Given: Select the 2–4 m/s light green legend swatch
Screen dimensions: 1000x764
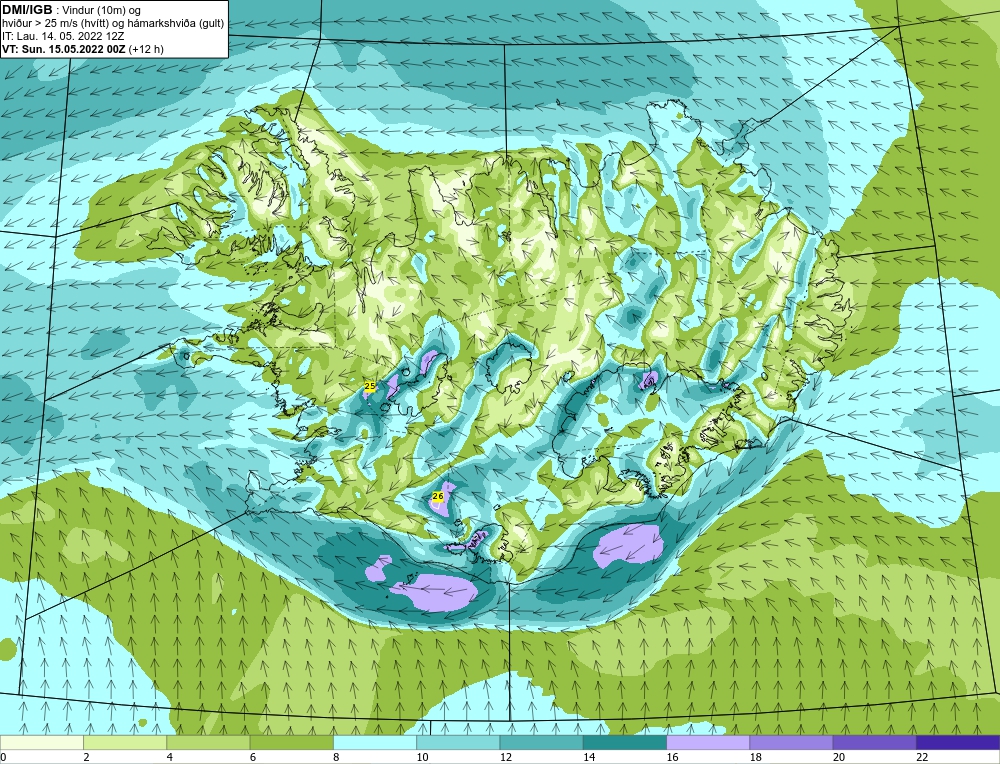Looking at the screenshot, I should (125, 742).
